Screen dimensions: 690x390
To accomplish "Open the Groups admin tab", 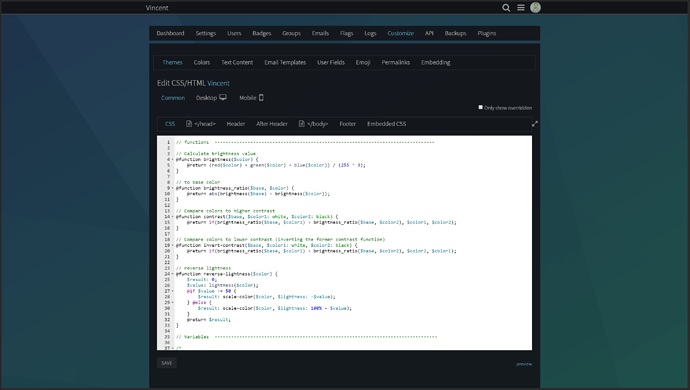I will click(x=291, y=33).
